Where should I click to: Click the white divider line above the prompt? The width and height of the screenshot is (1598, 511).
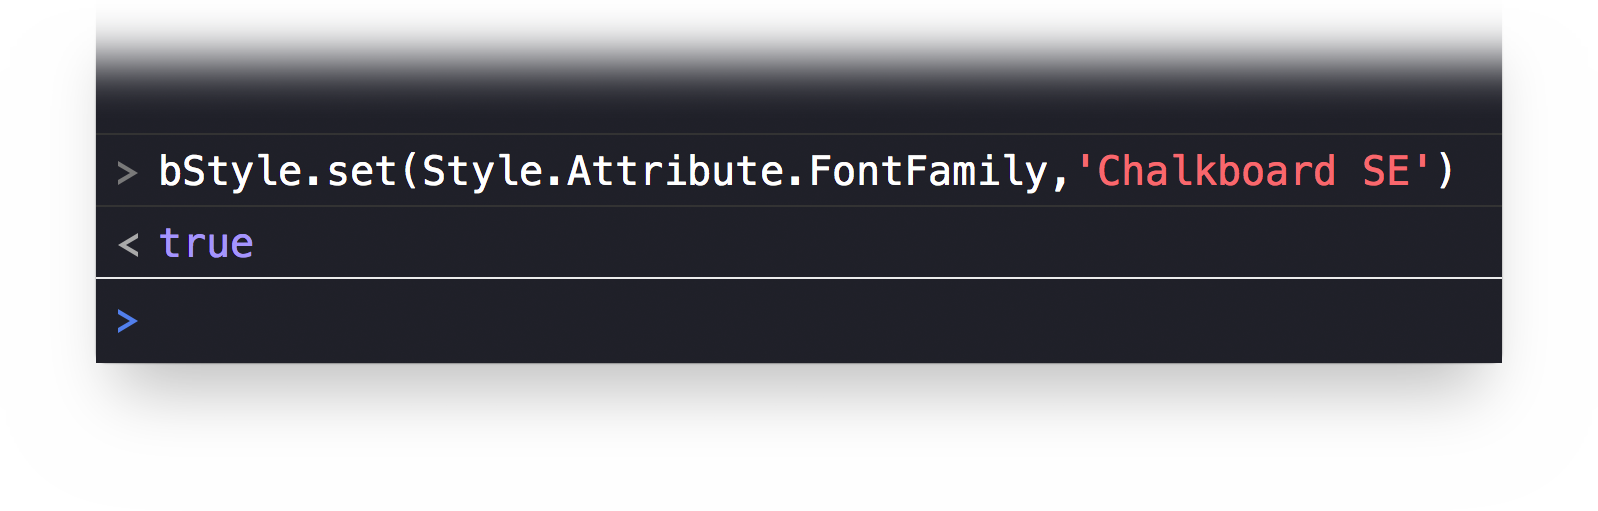[x=800, y=278]
